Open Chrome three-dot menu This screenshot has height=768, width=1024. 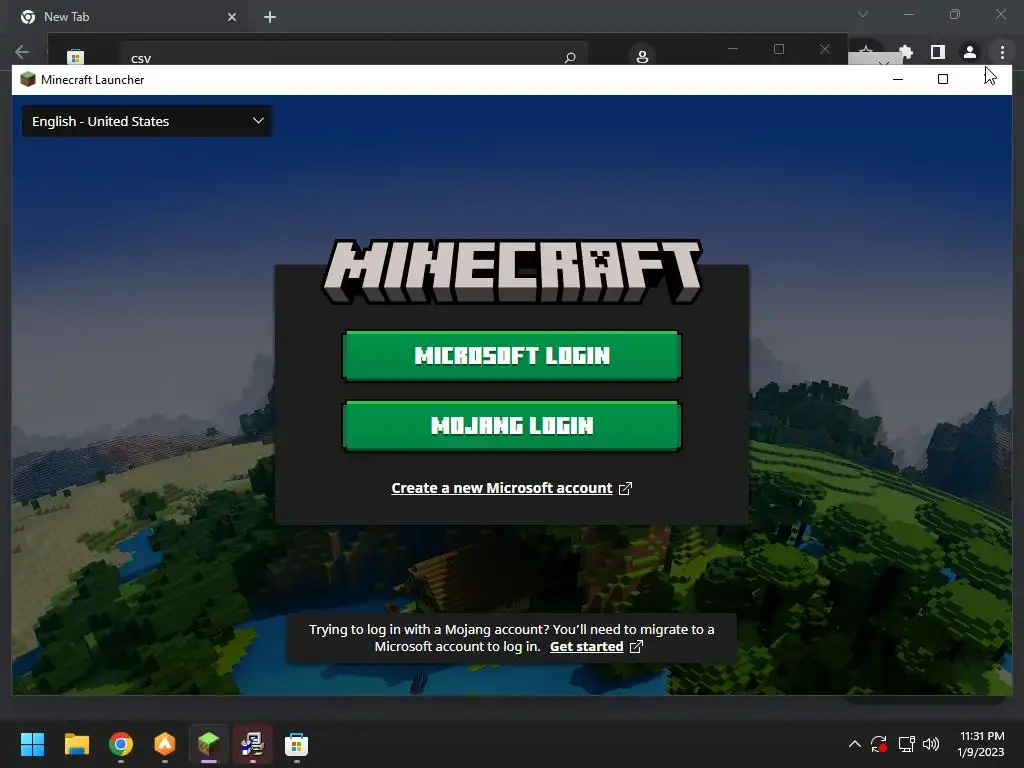pyautogui.click(x=1002, y=52)
